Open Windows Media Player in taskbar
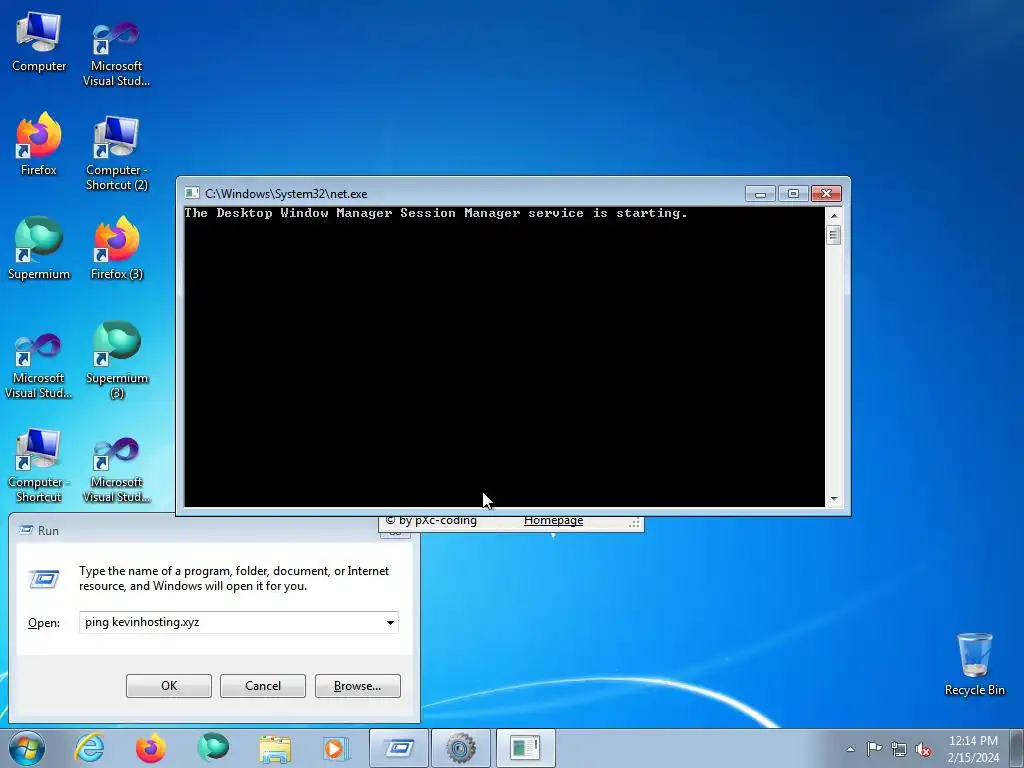The width and height of the screenshot is (1024, 768). [337, 748]
